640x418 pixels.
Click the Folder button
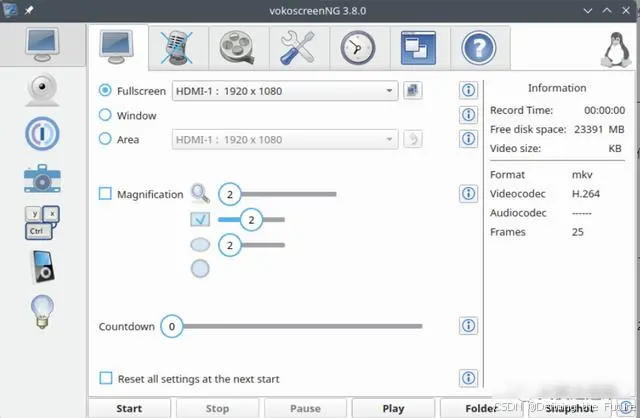click(482, 408)
